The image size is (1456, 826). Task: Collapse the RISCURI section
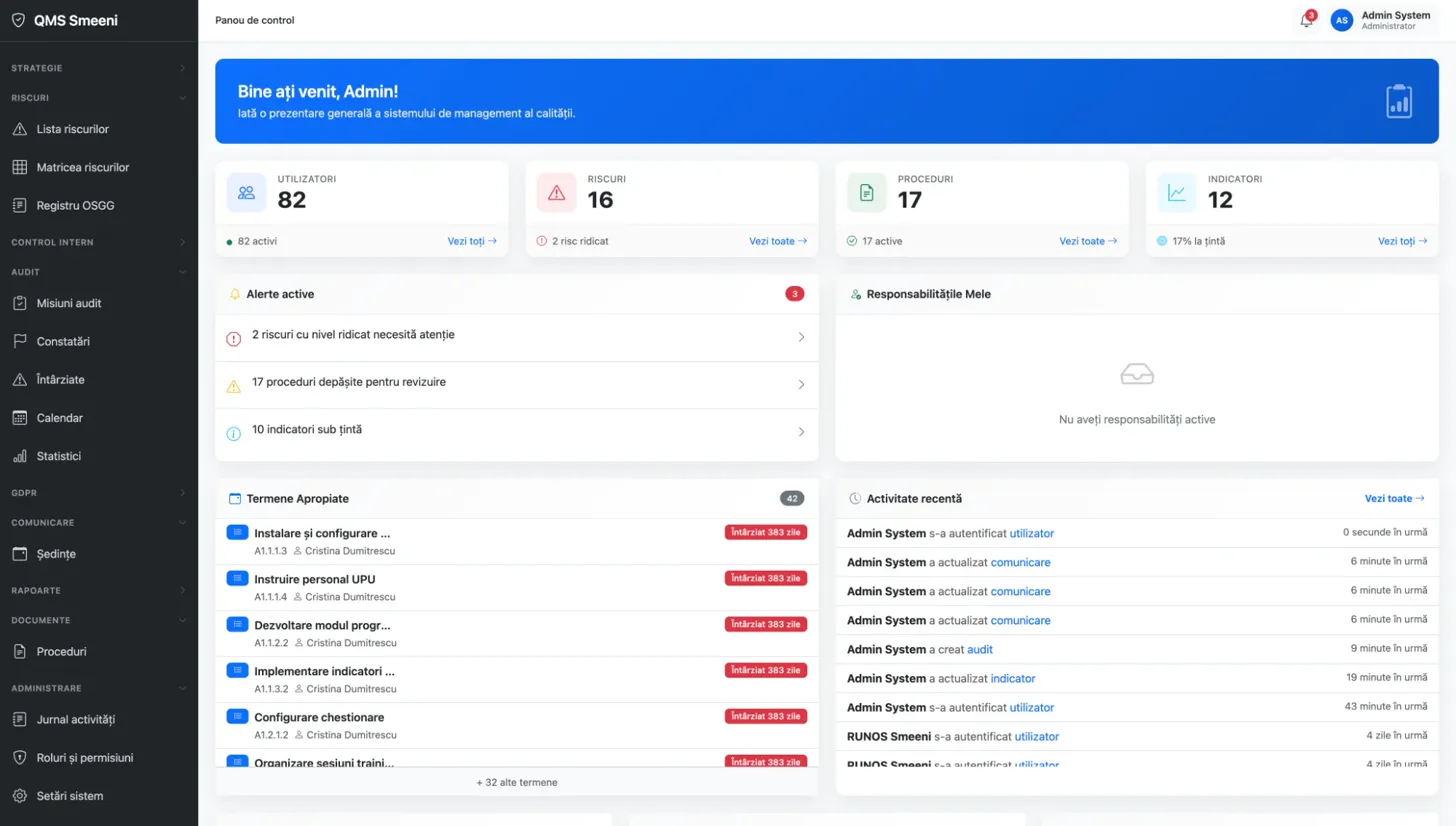[96, 98]
